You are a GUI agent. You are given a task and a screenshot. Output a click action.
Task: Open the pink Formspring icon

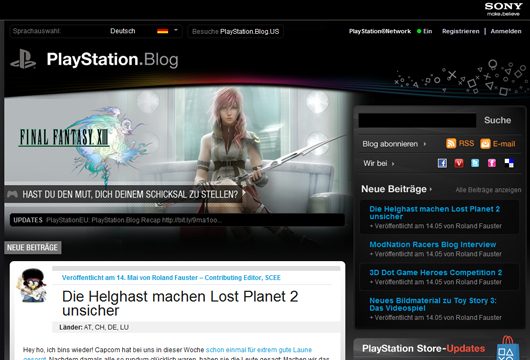coord(492,163)
